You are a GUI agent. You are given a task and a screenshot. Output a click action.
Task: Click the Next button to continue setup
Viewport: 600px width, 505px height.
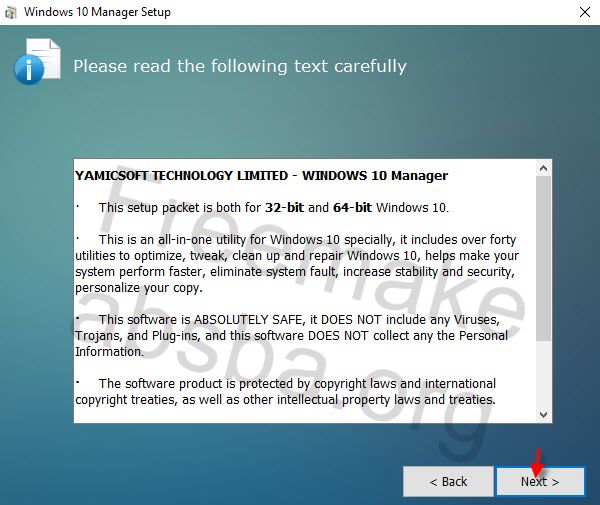pos(540,481)
